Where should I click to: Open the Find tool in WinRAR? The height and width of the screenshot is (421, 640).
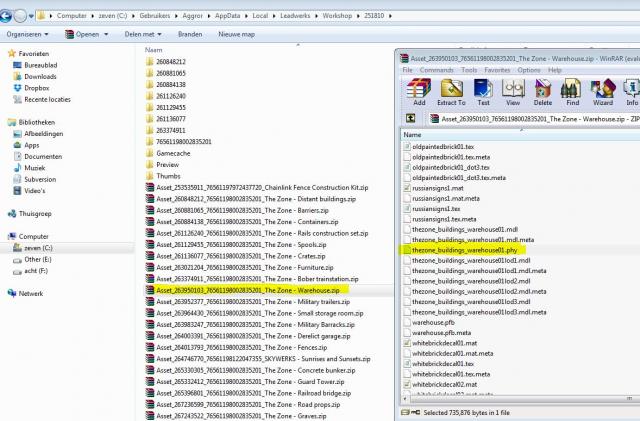[x=572, y=92]
